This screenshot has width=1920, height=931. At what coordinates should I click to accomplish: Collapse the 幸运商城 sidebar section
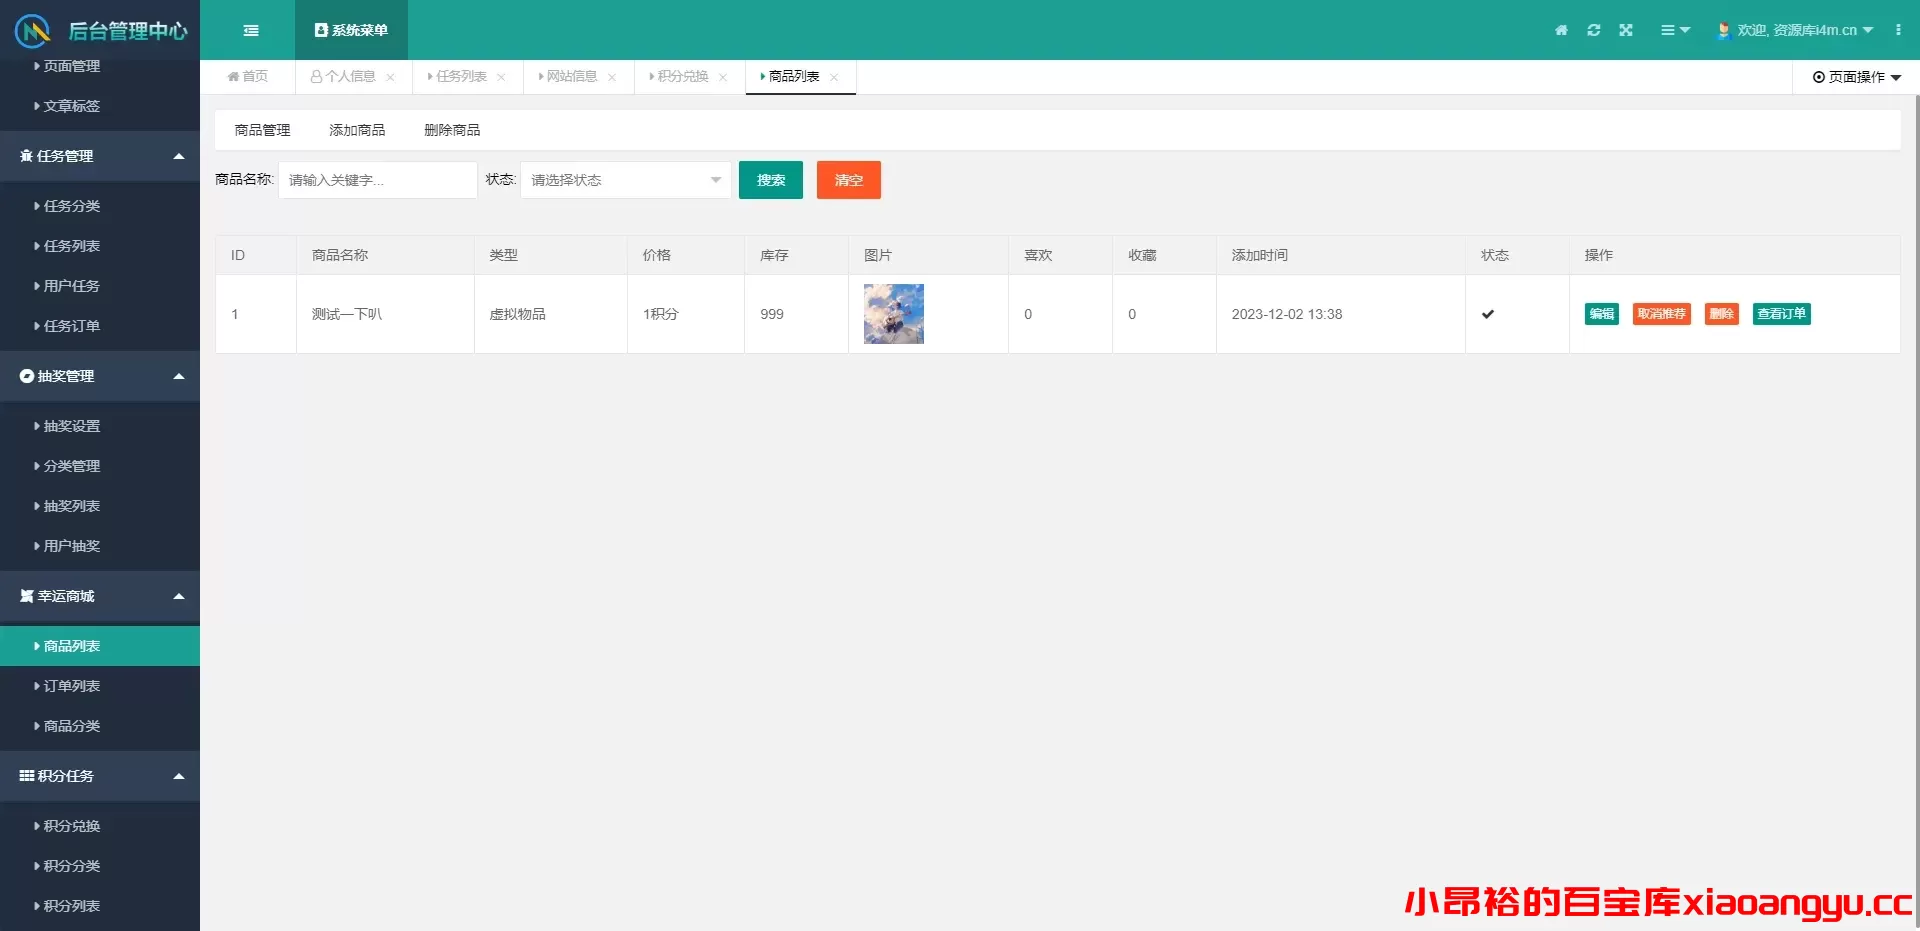tap(179, 596)
